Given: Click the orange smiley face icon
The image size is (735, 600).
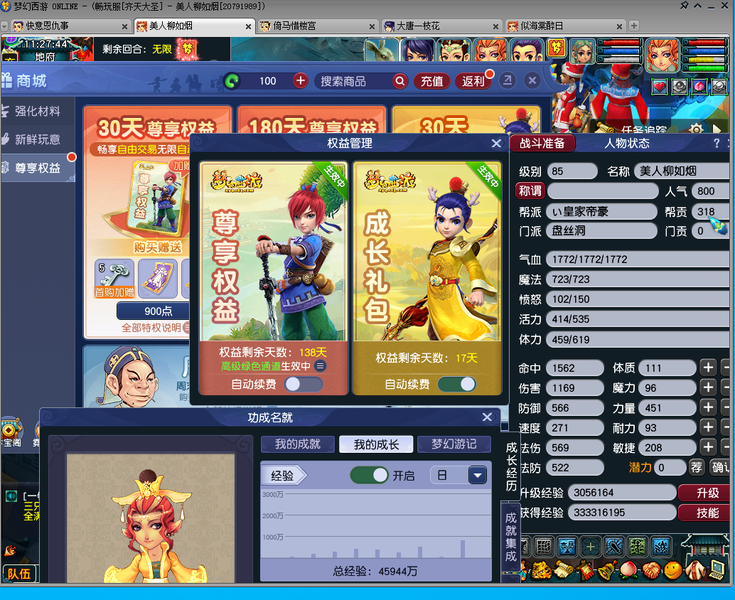Looking at the screenshot, I should (673, 570).
